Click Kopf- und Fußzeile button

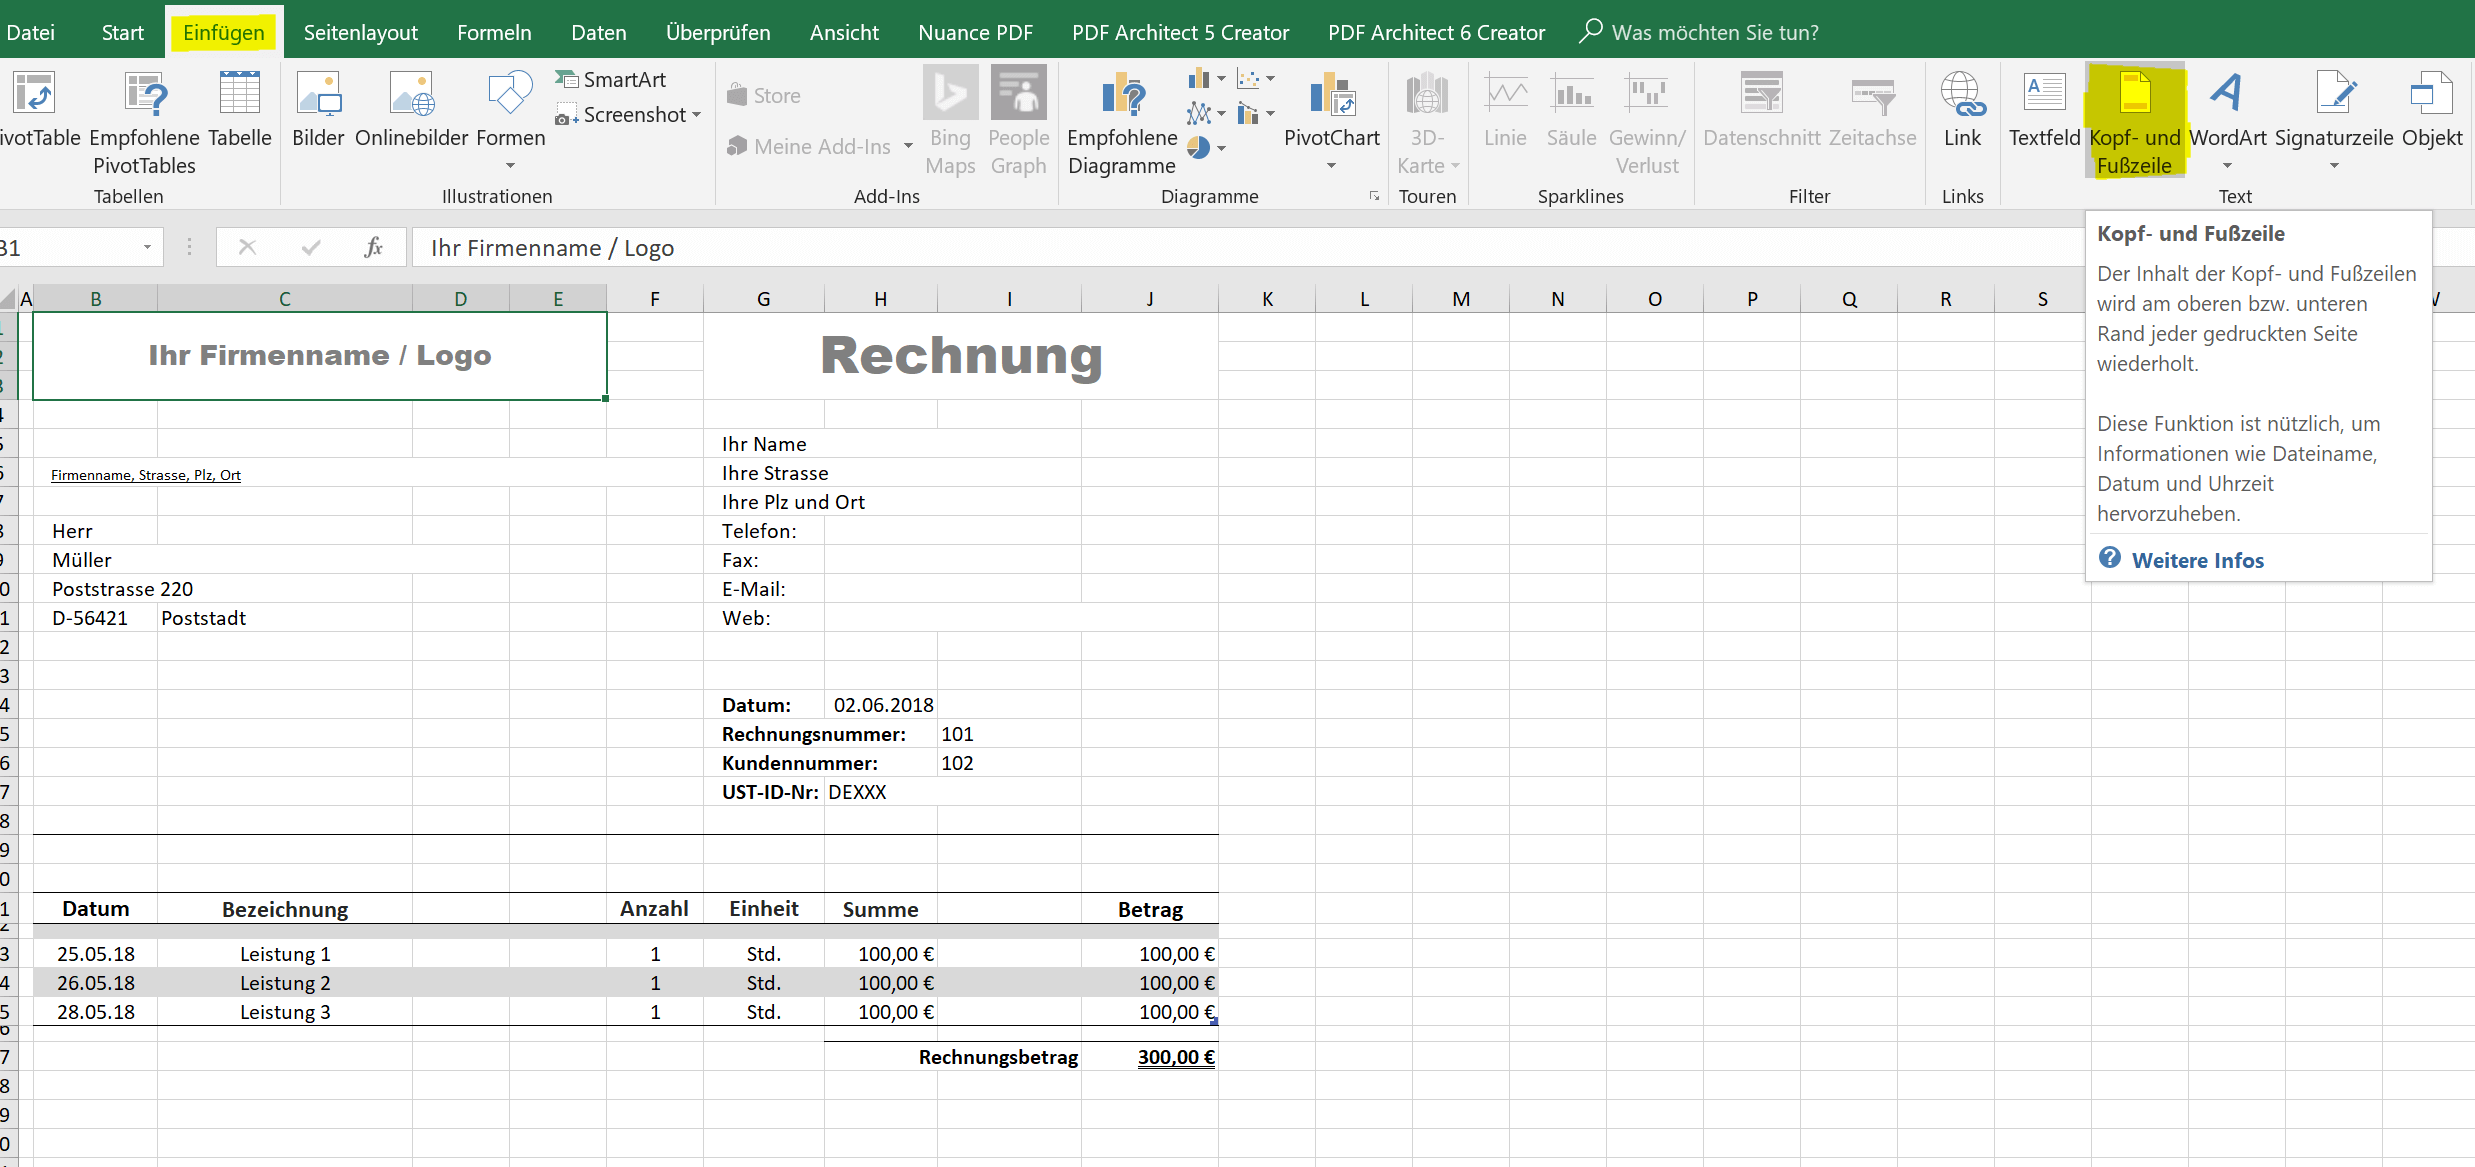[2135, 122]
